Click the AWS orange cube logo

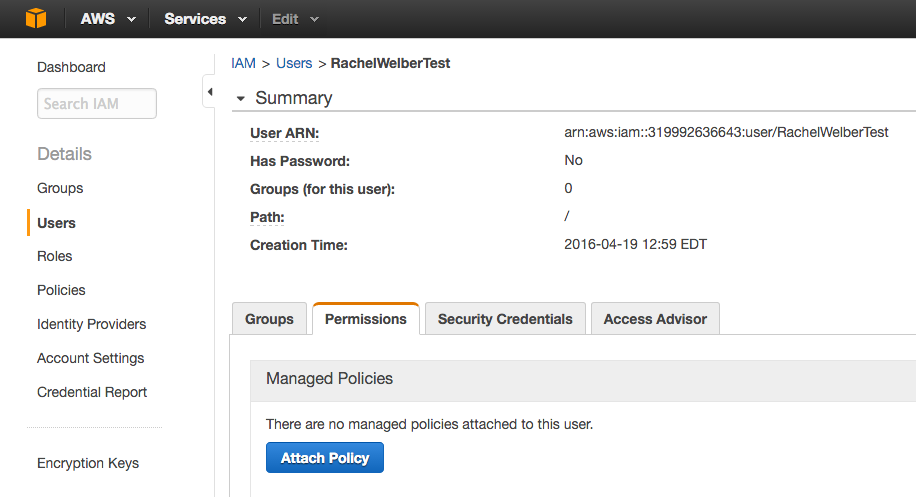pos(36,19)
